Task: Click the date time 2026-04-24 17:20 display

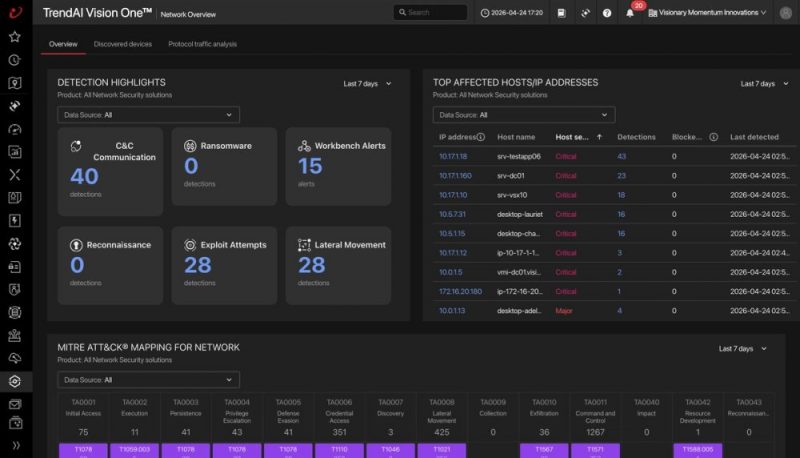Action: [512, 13]
